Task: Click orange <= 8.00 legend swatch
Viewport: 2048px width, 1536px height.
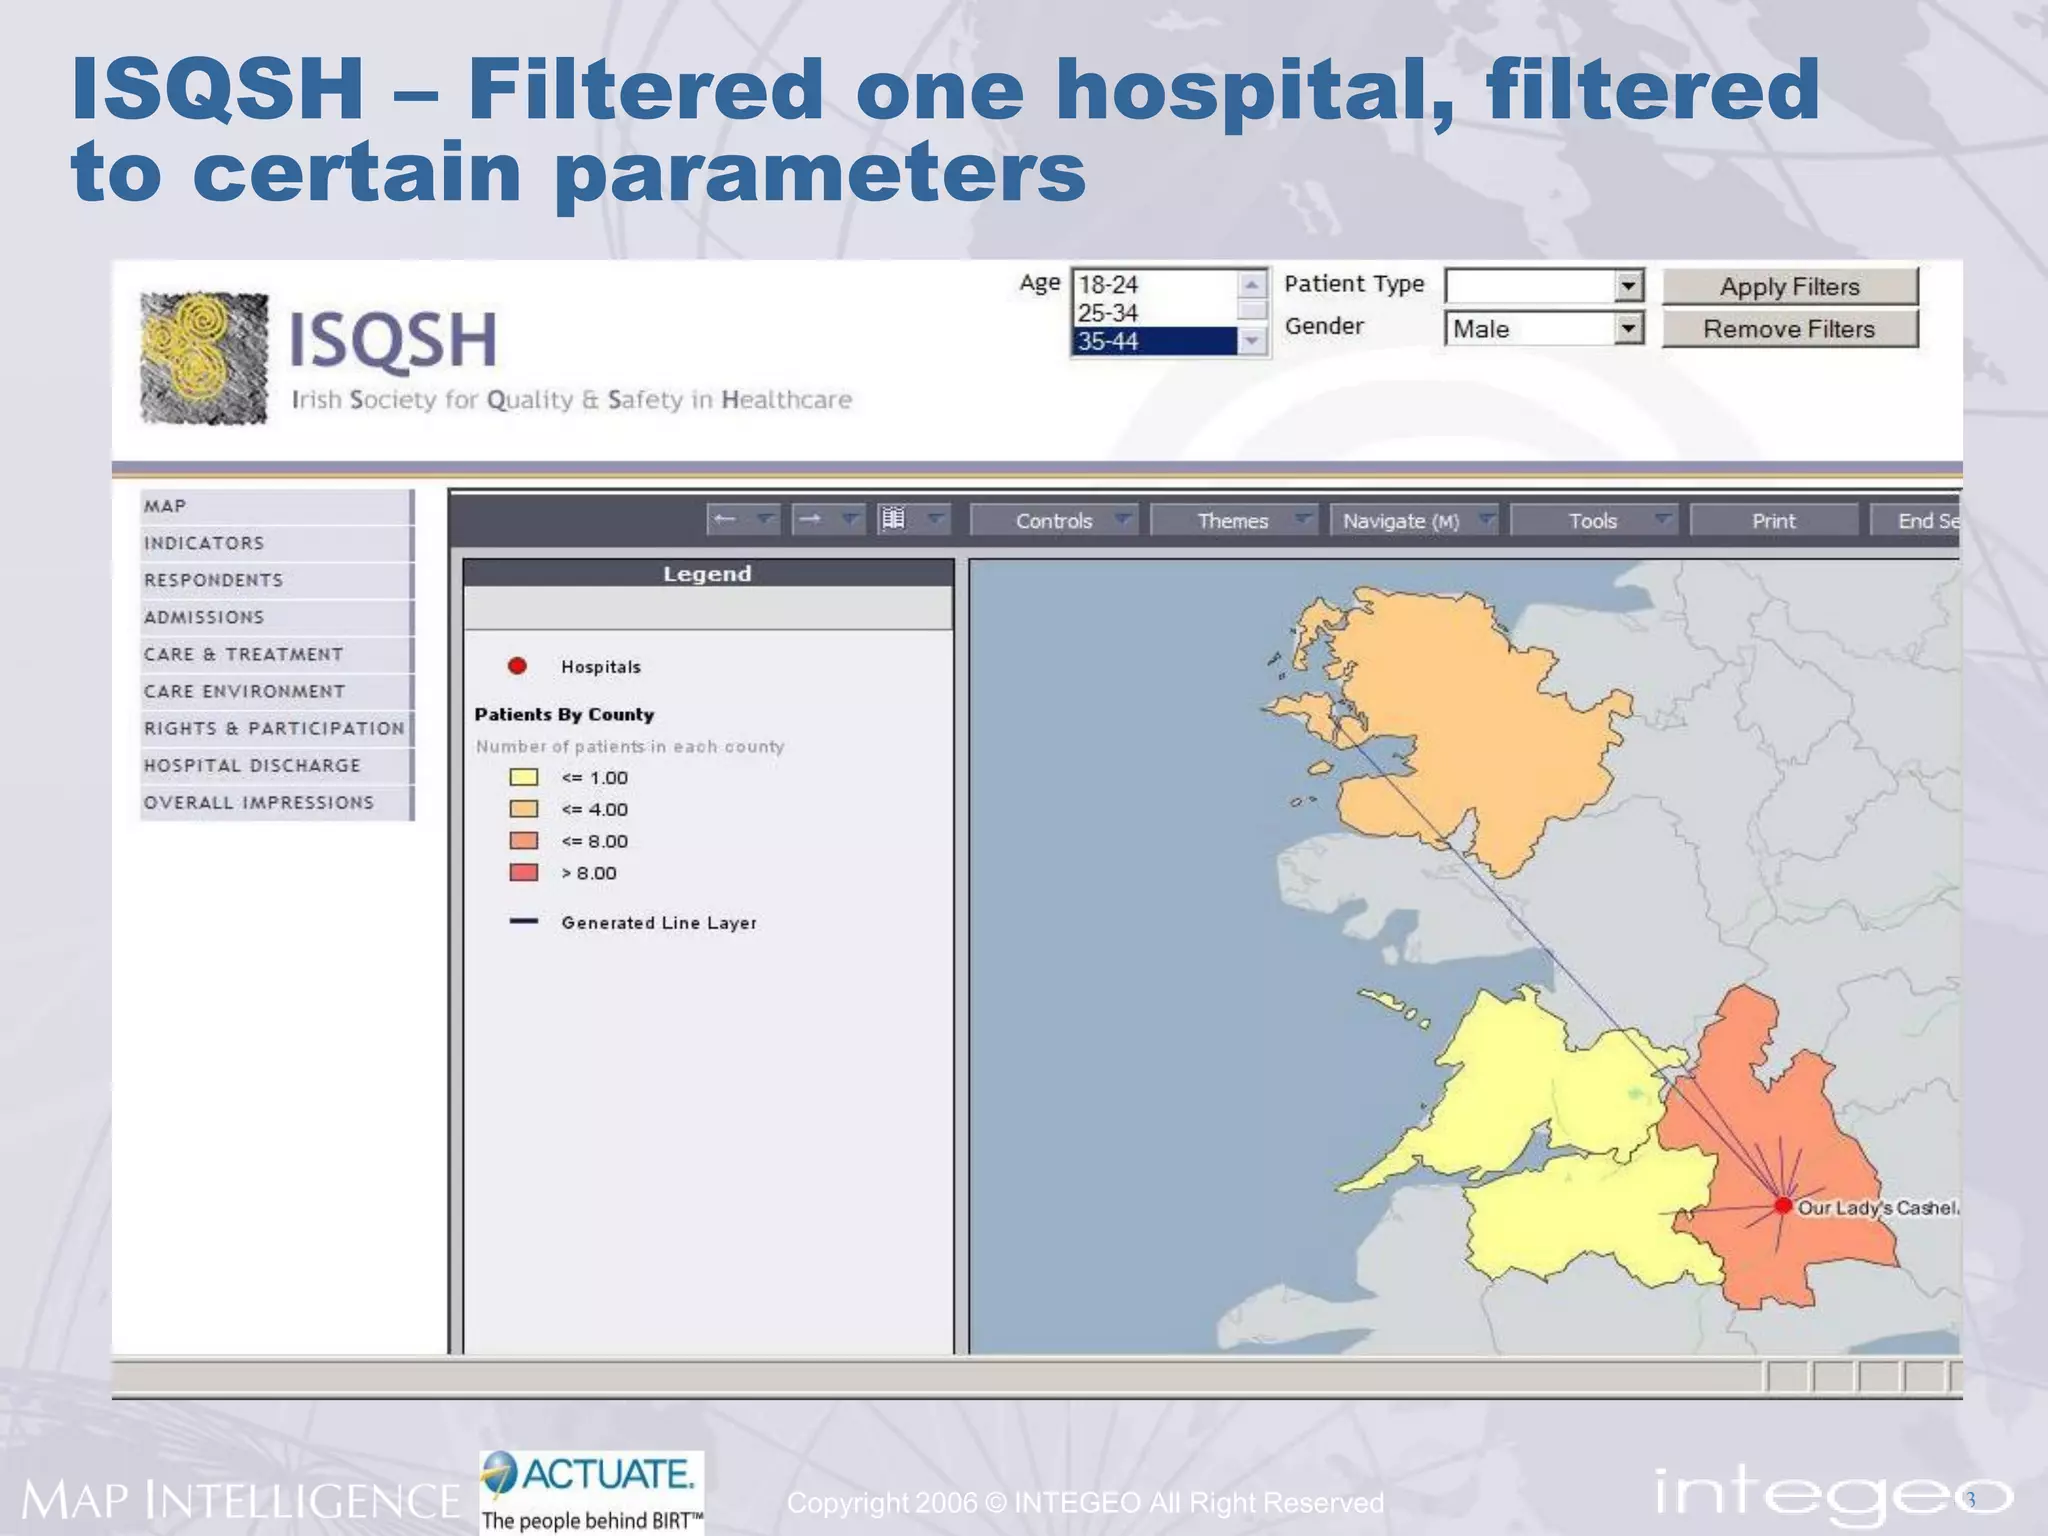Action: coord(524,841)
